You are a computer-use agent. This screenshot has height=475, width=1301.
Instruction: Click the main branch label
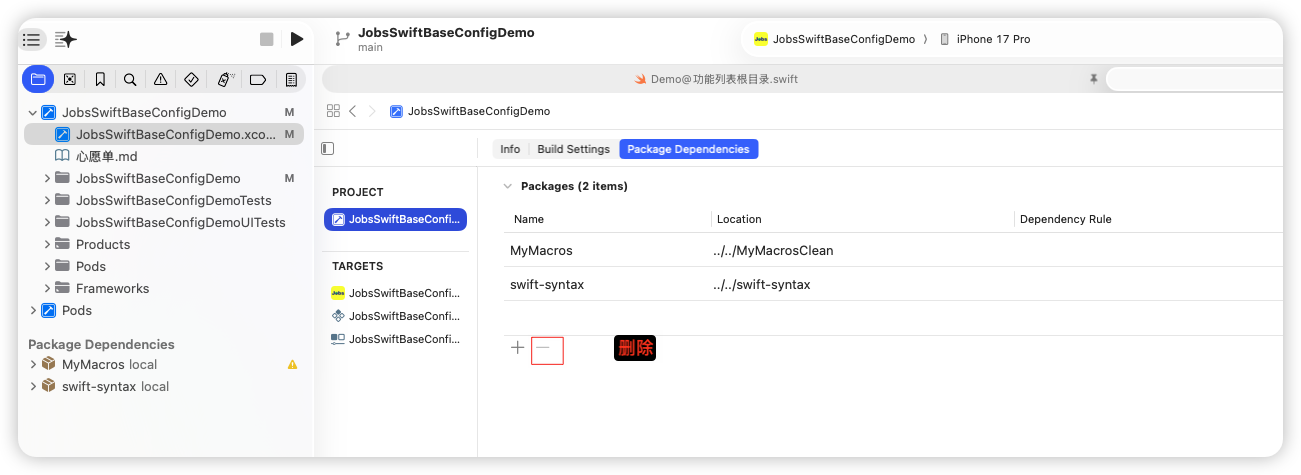coord(370,47)
